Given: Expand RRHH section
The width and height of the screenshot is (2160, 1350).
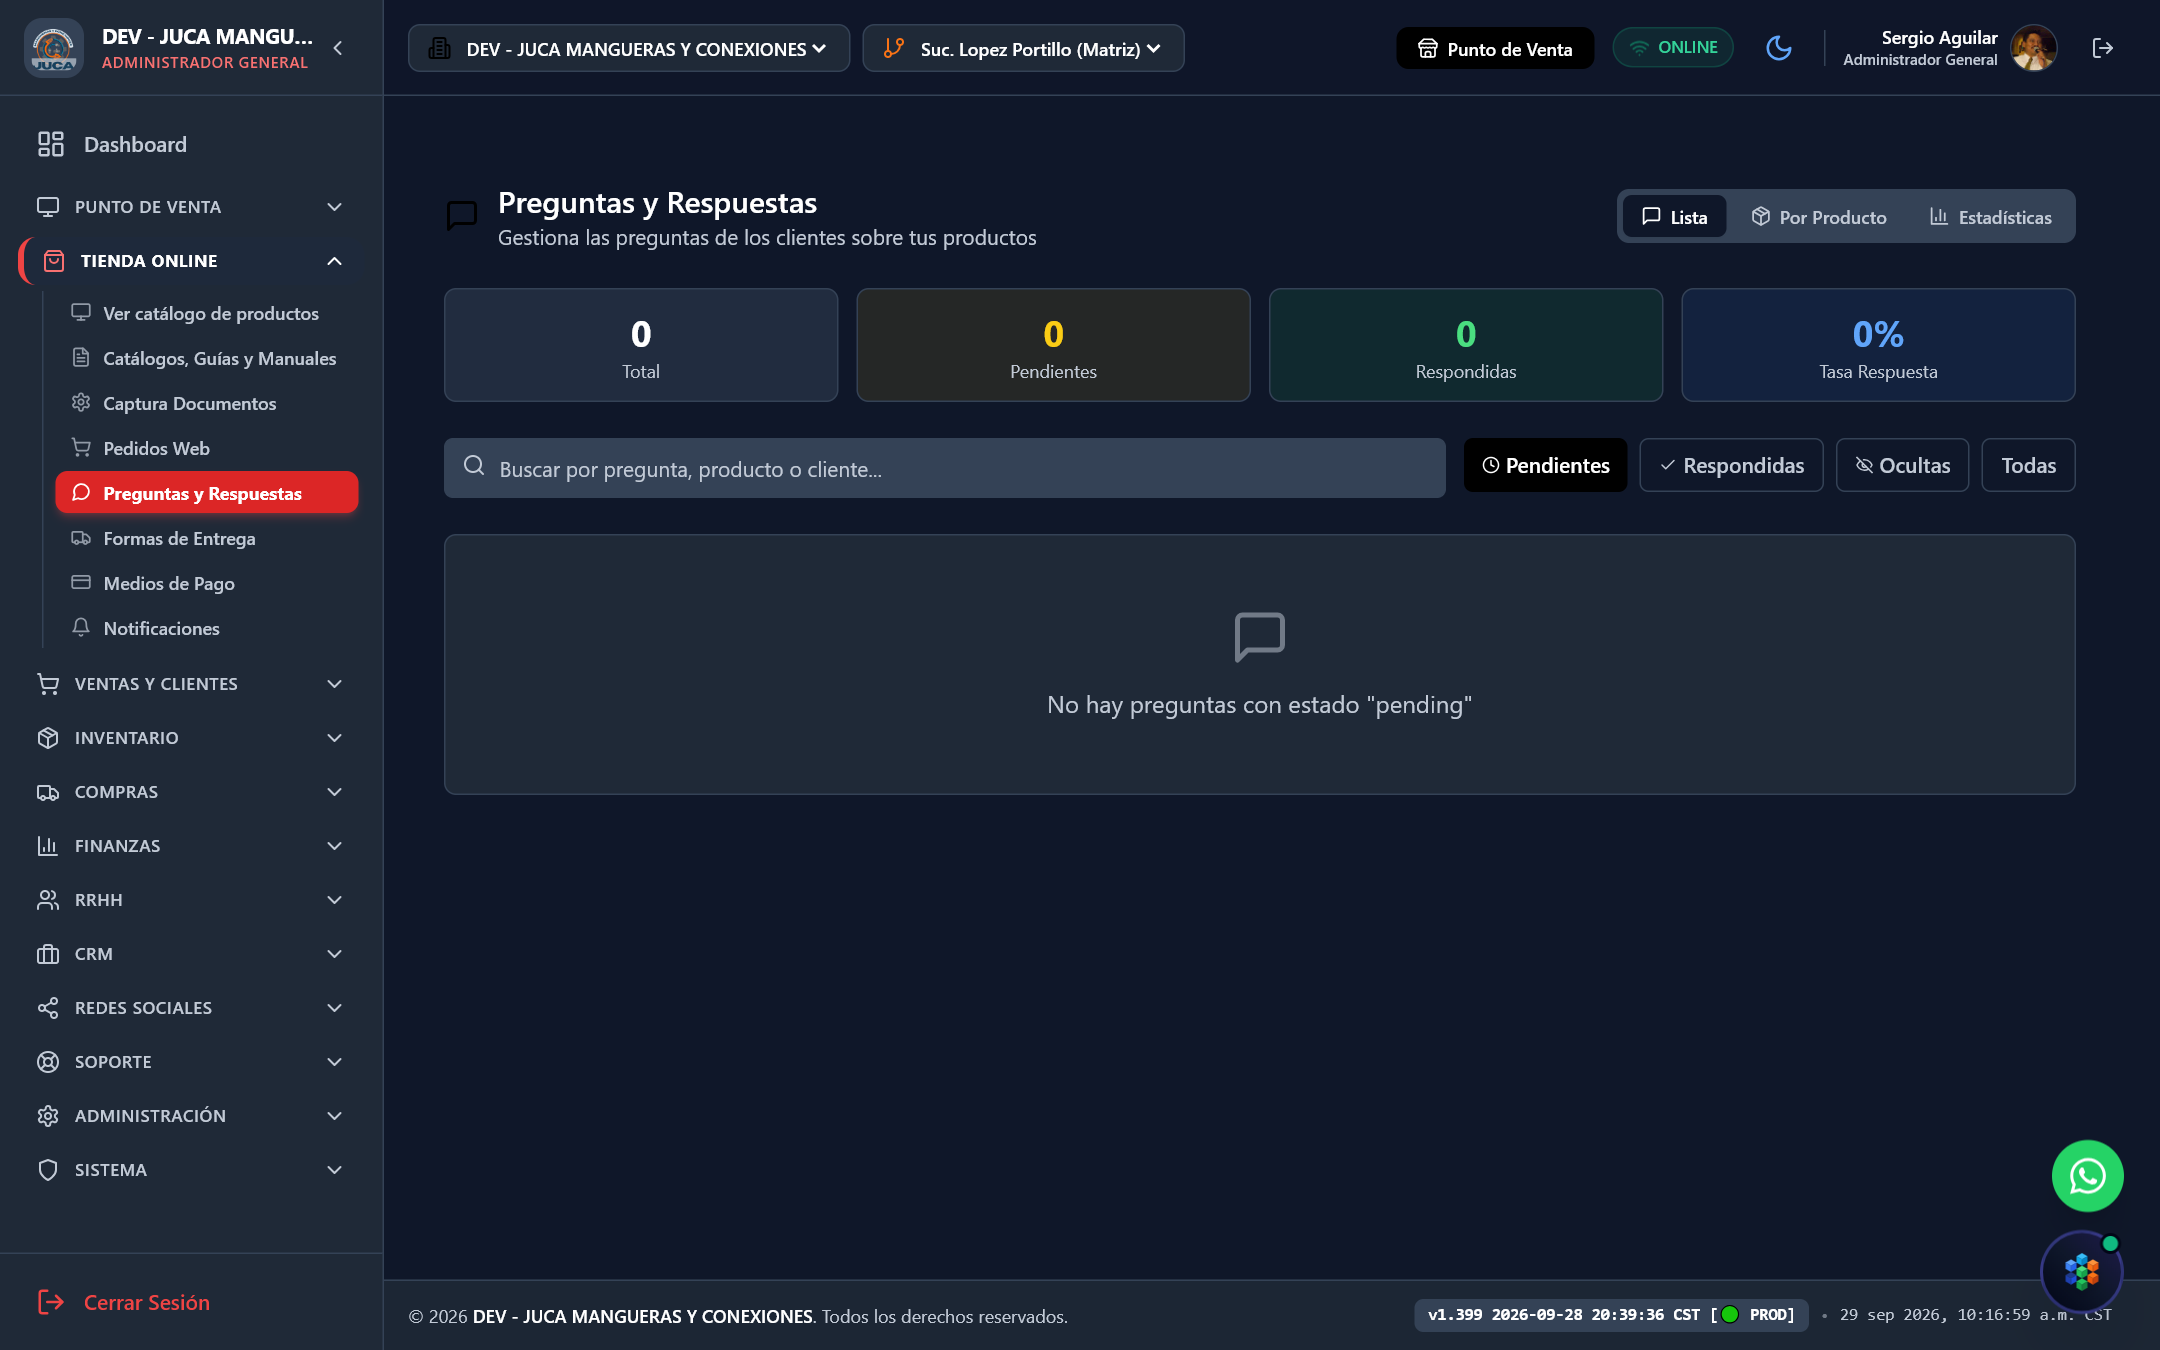Looking at the screenshot, I should point(191,900).
